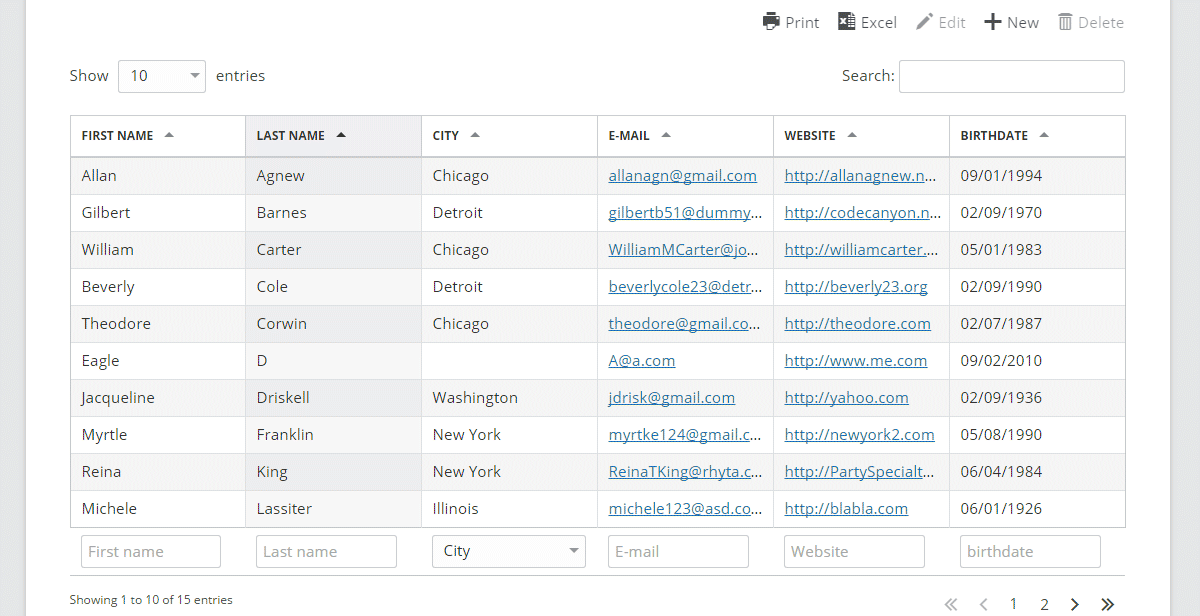Go to page 2 of results
This screenshot has height=616, width=1200.
[x=1044, y=604]
